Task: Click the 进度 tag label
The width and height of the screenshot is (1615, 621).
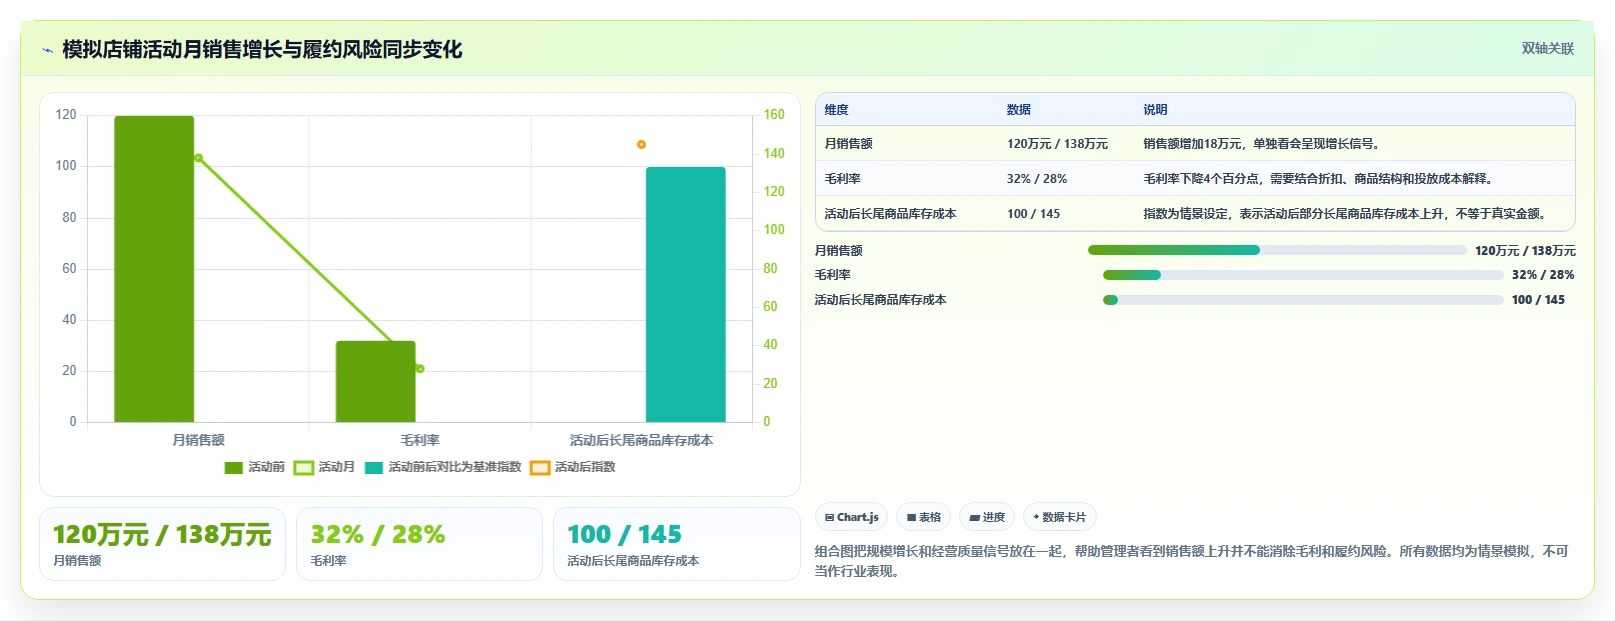Action: tap(993, 517)
